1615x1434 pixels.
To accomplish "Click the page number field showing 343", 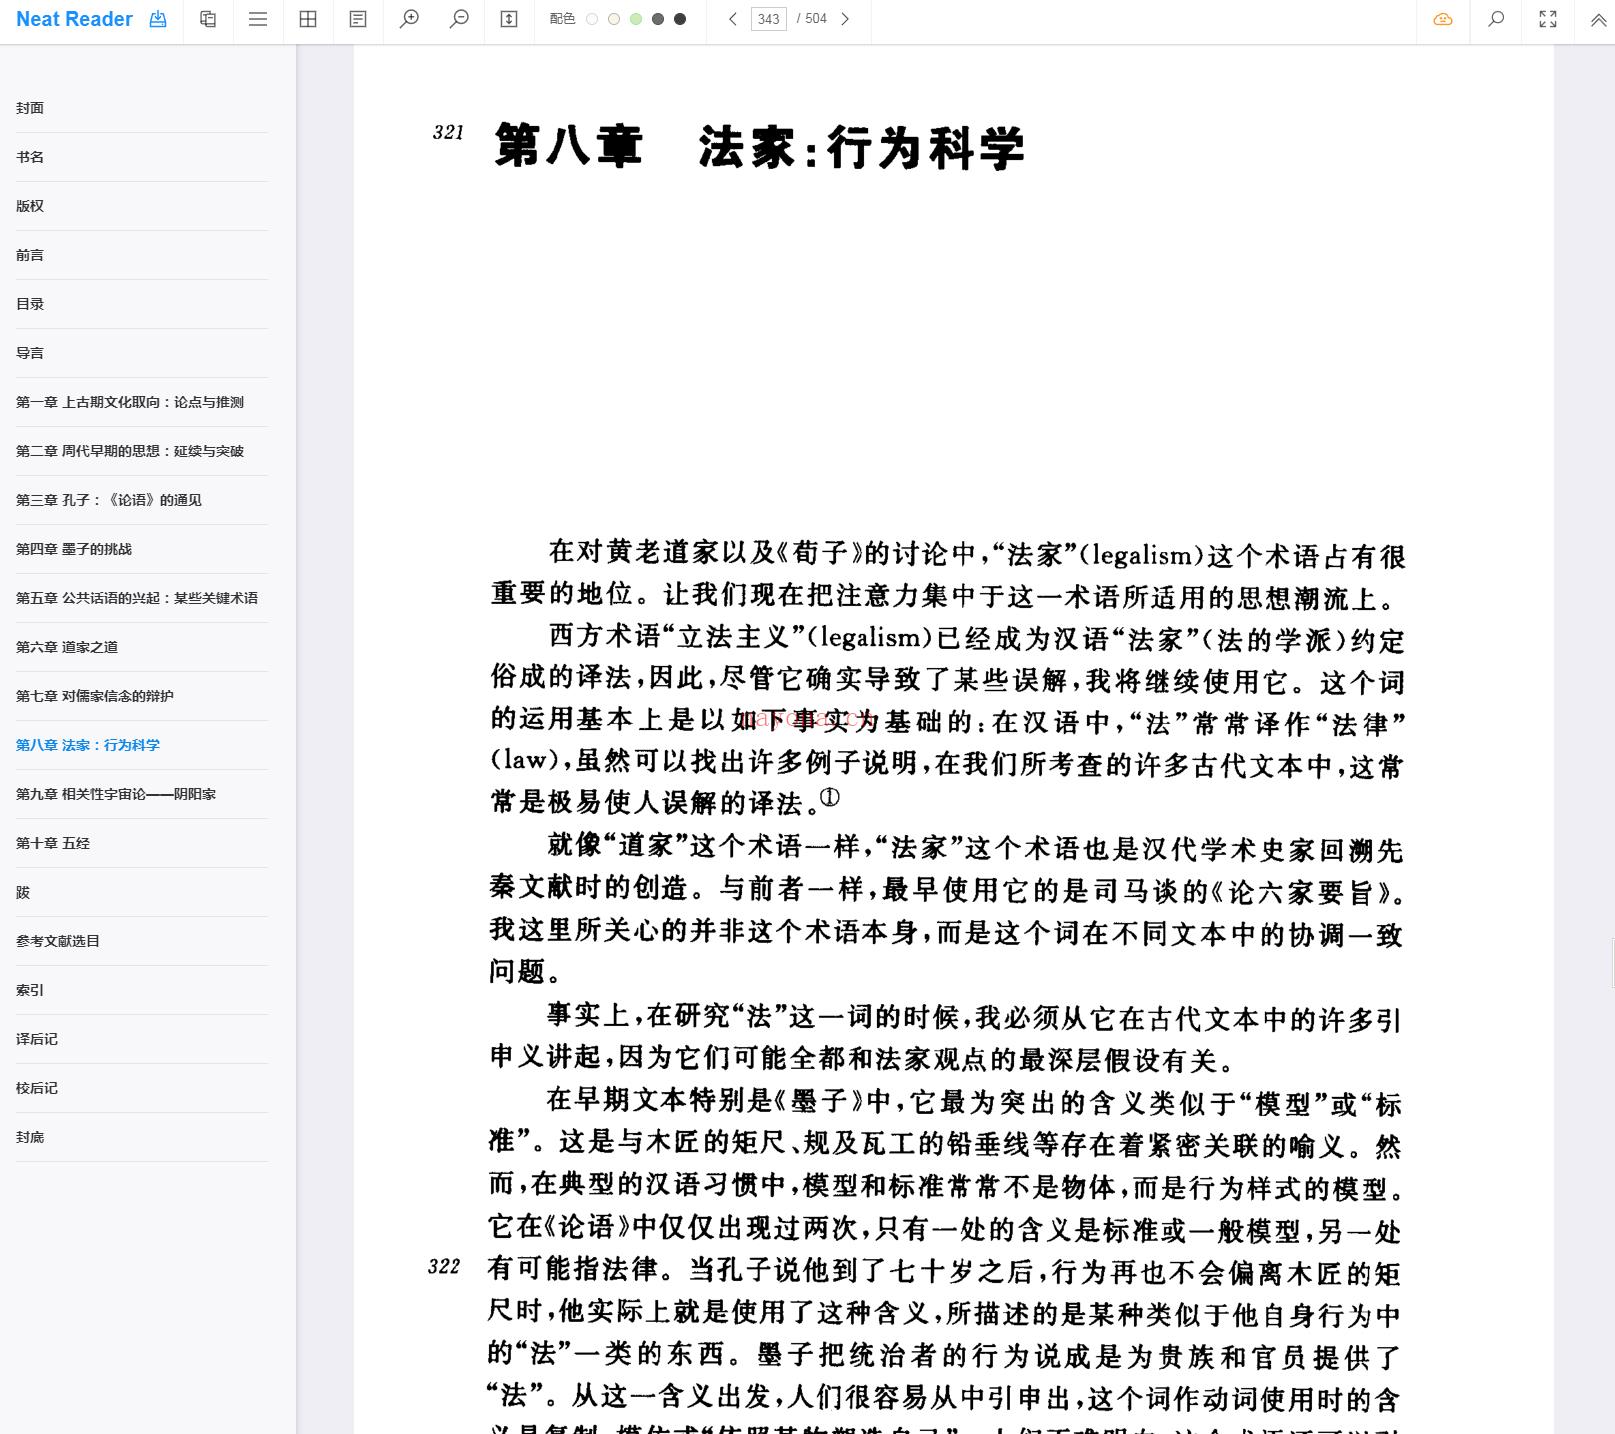I will point(769,19).
